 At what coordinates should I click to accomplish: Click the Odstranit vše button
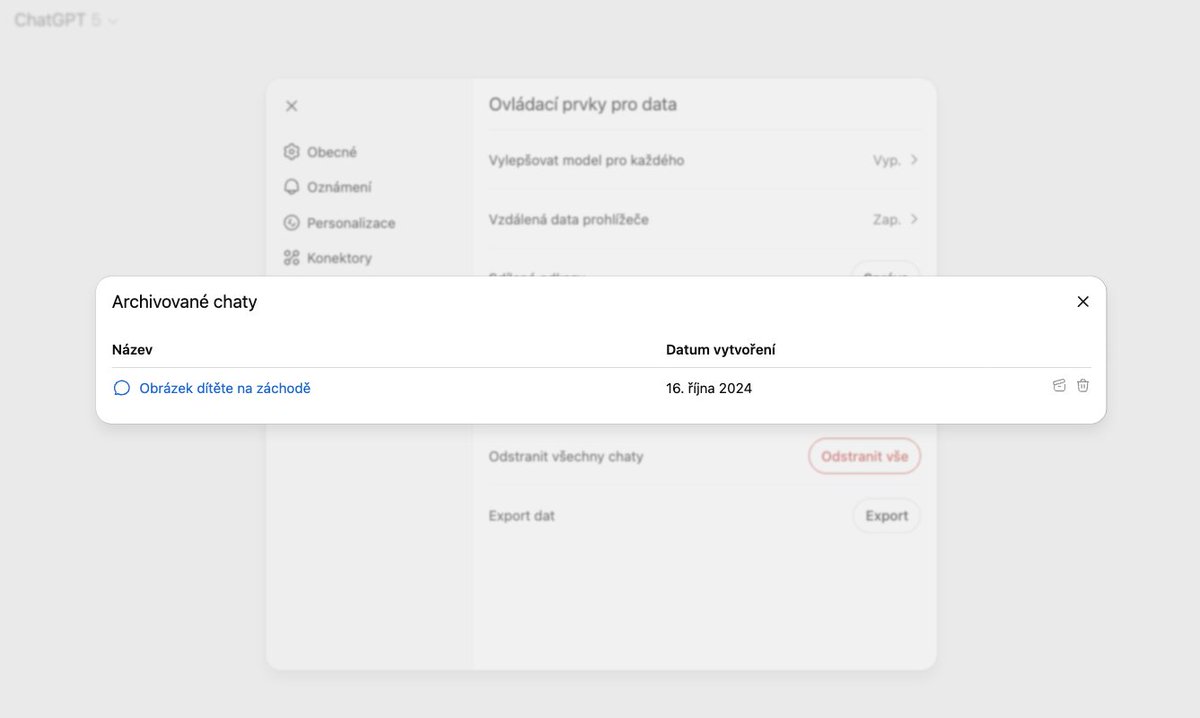coord(865,456)
